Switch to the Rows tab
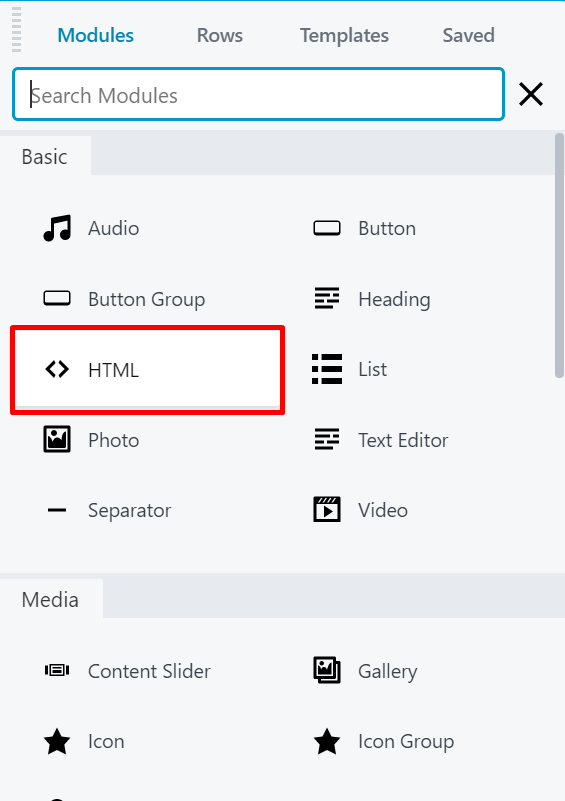 (220, 35)
